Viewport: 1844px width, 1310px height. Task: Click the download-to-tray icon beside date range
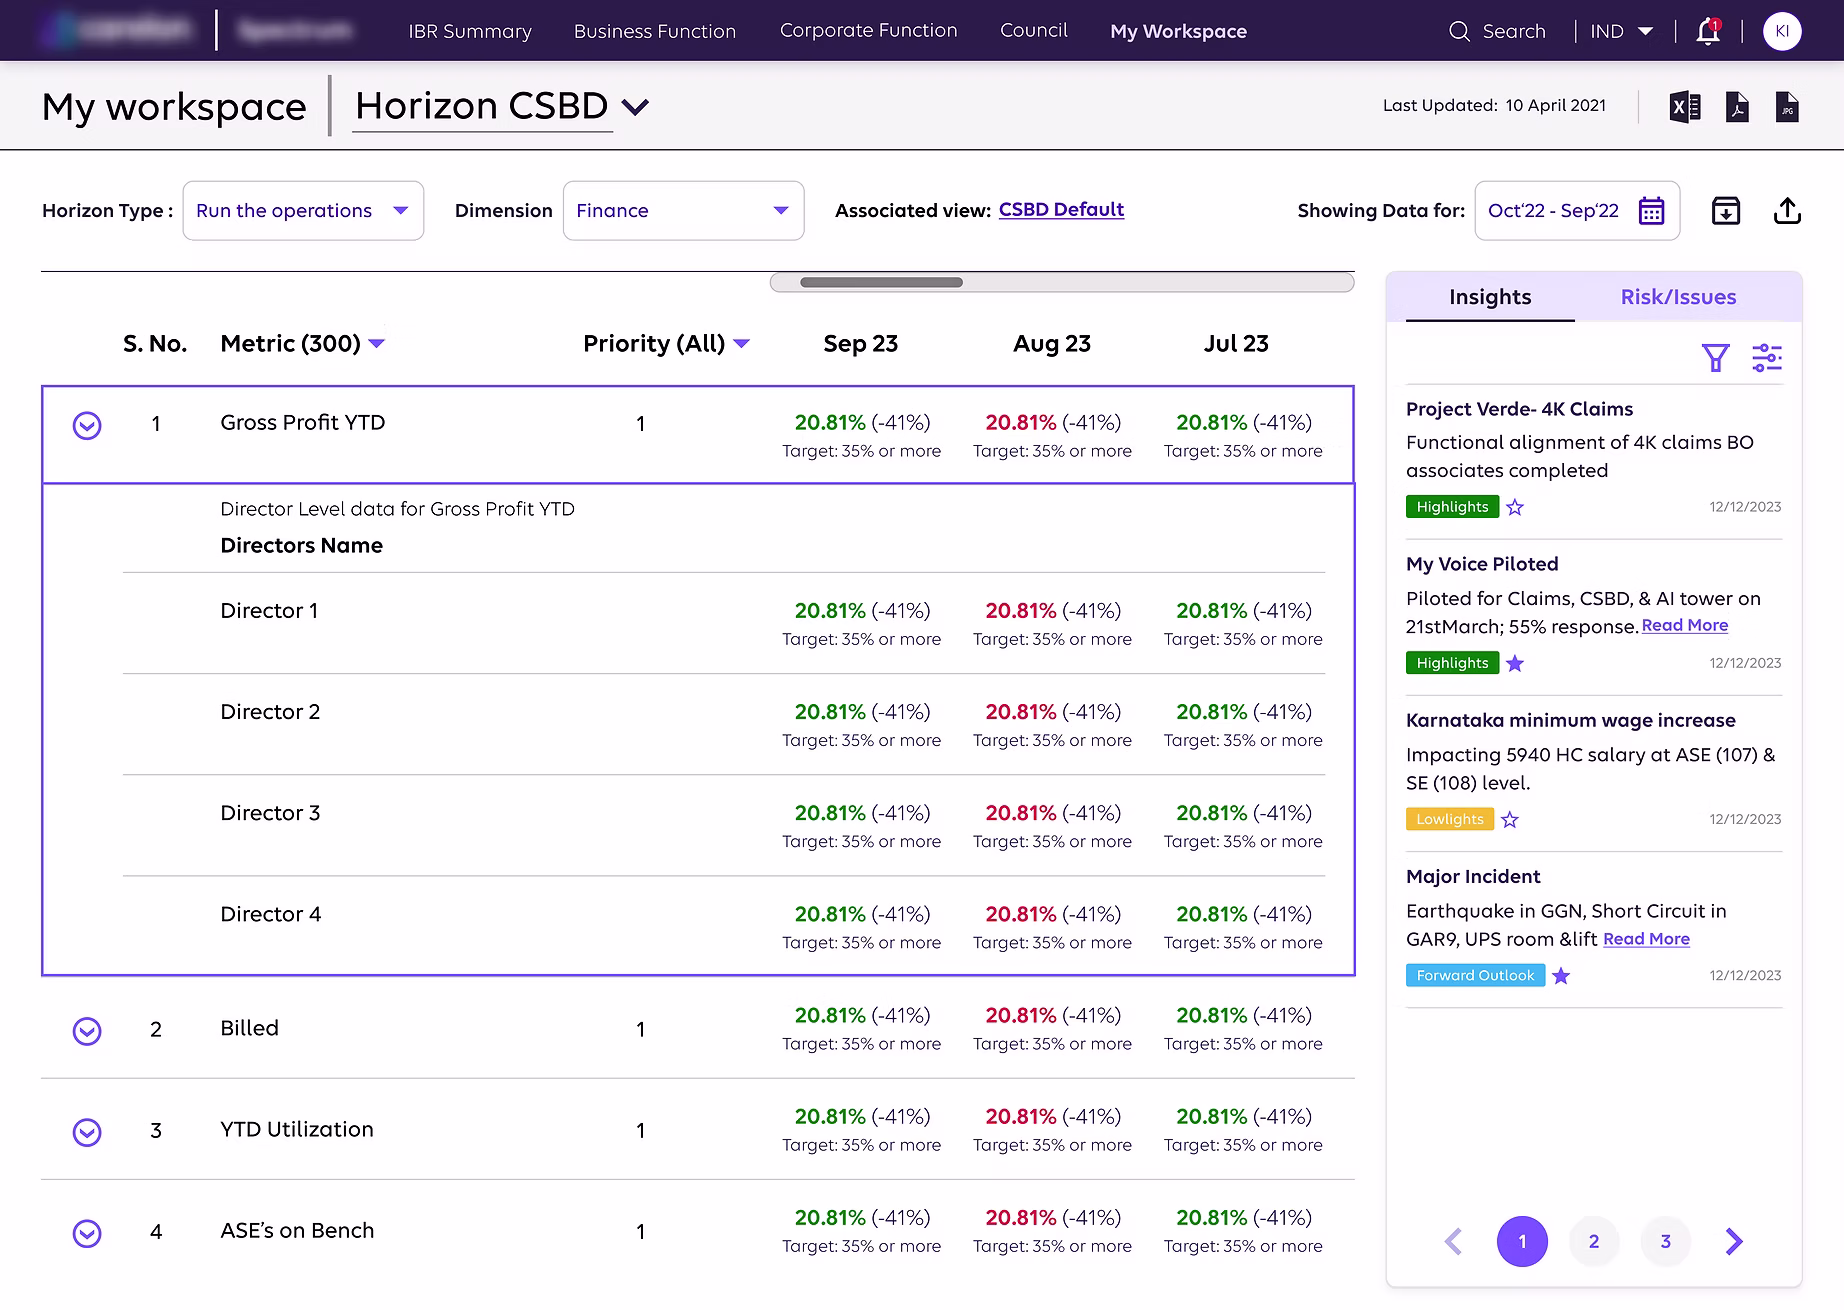[1726, 211]
